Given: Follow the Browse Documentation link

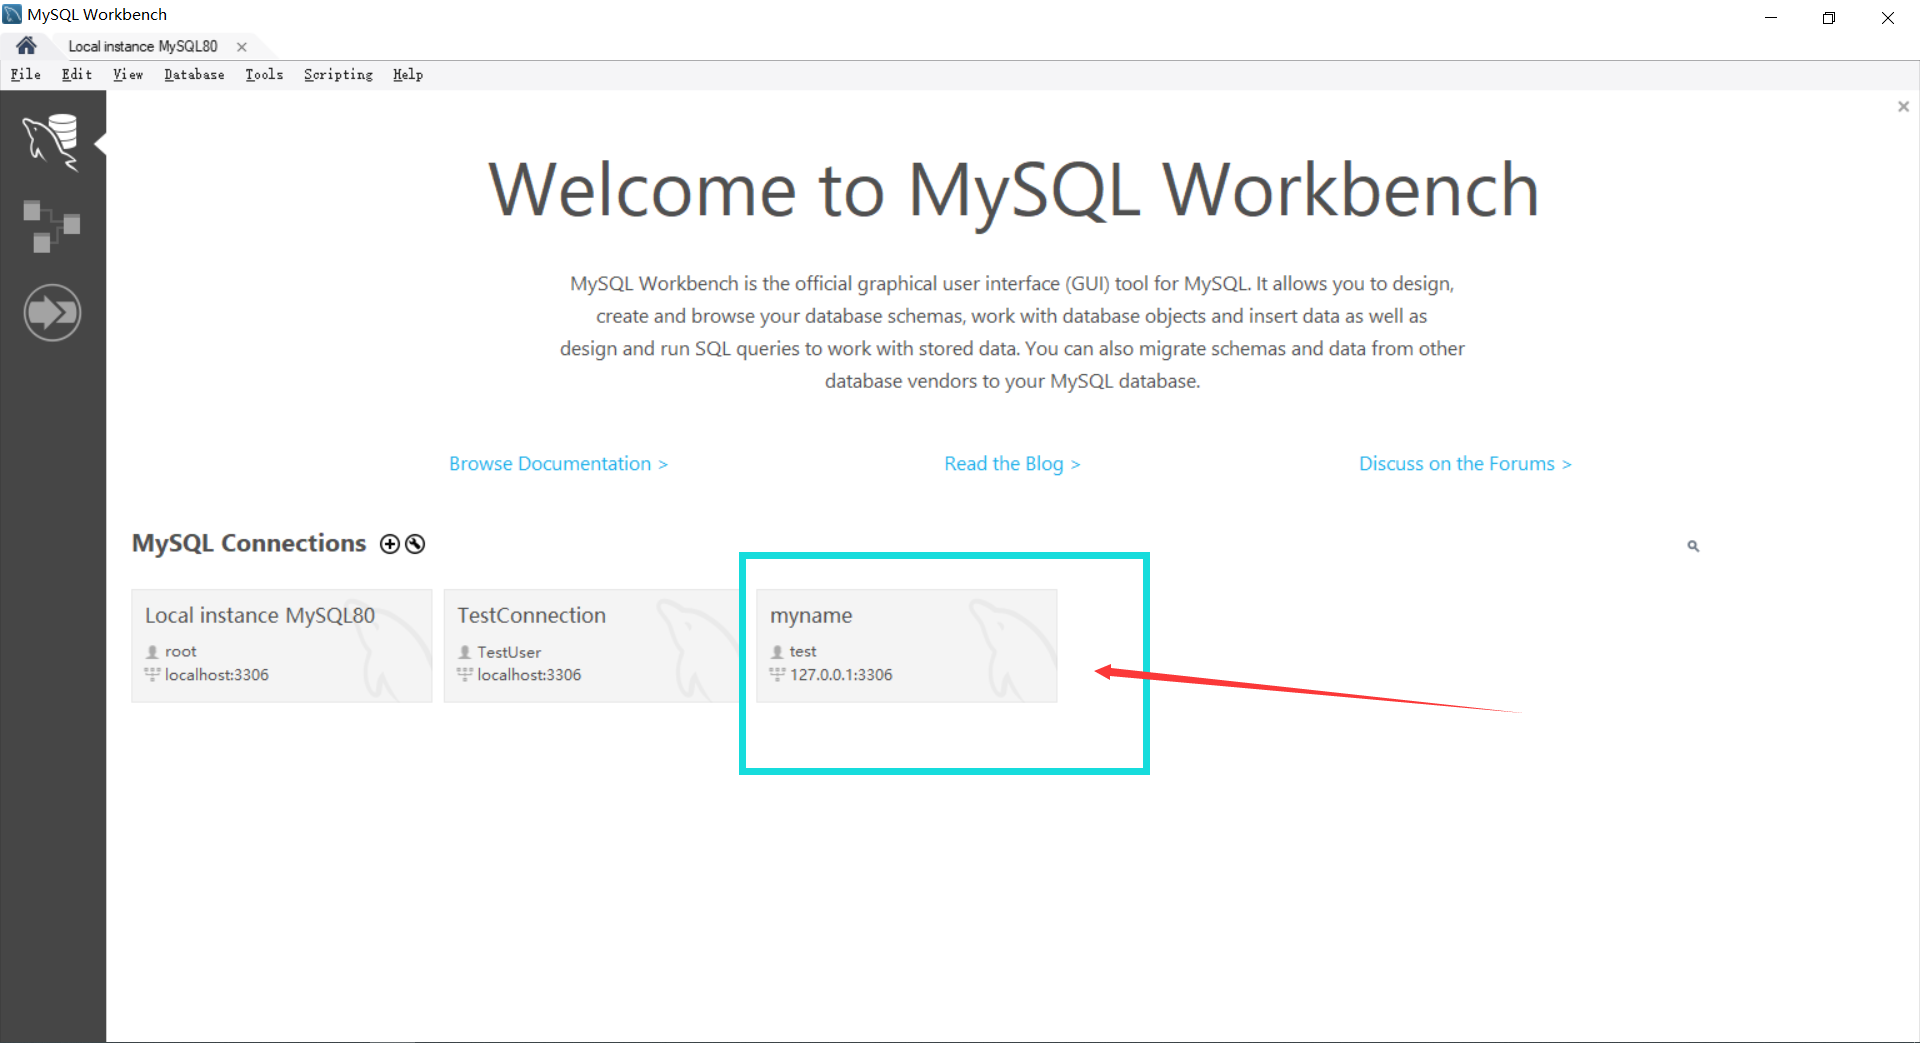Looking at the screenshot, I should pos(558,463).
